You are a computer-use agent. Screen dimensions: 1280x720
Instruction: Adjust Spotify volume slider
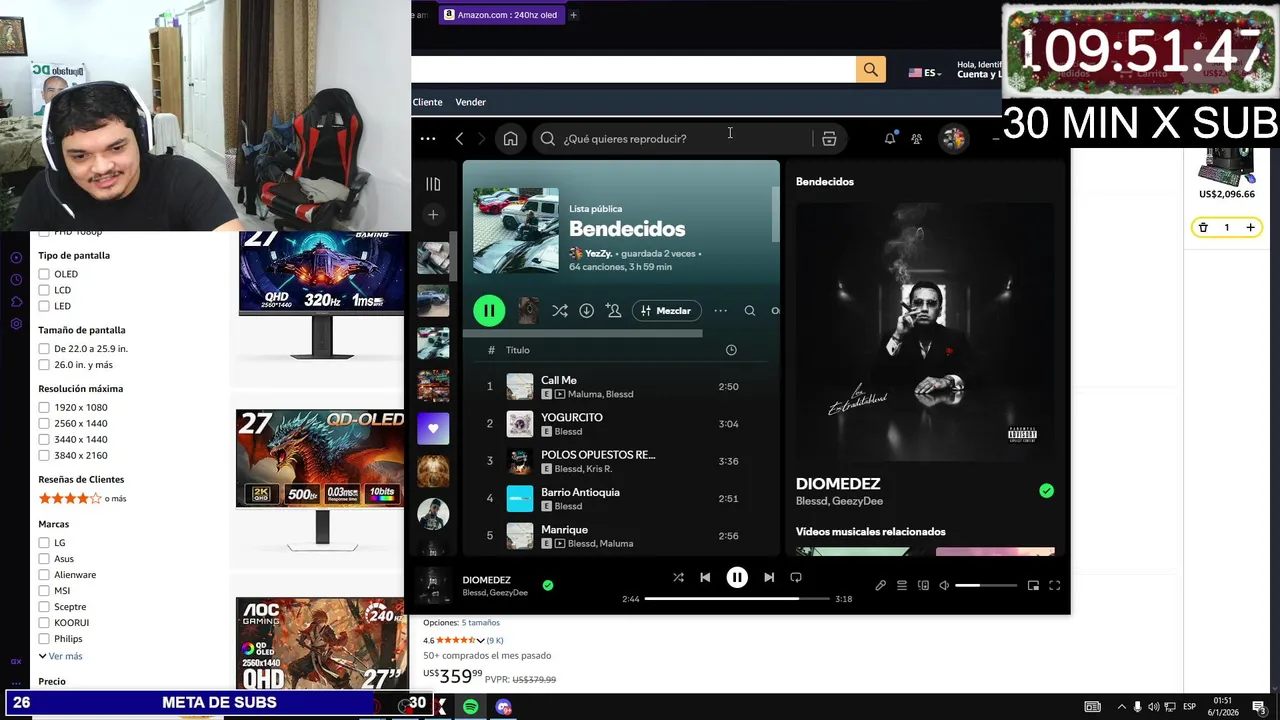[986, 586]
